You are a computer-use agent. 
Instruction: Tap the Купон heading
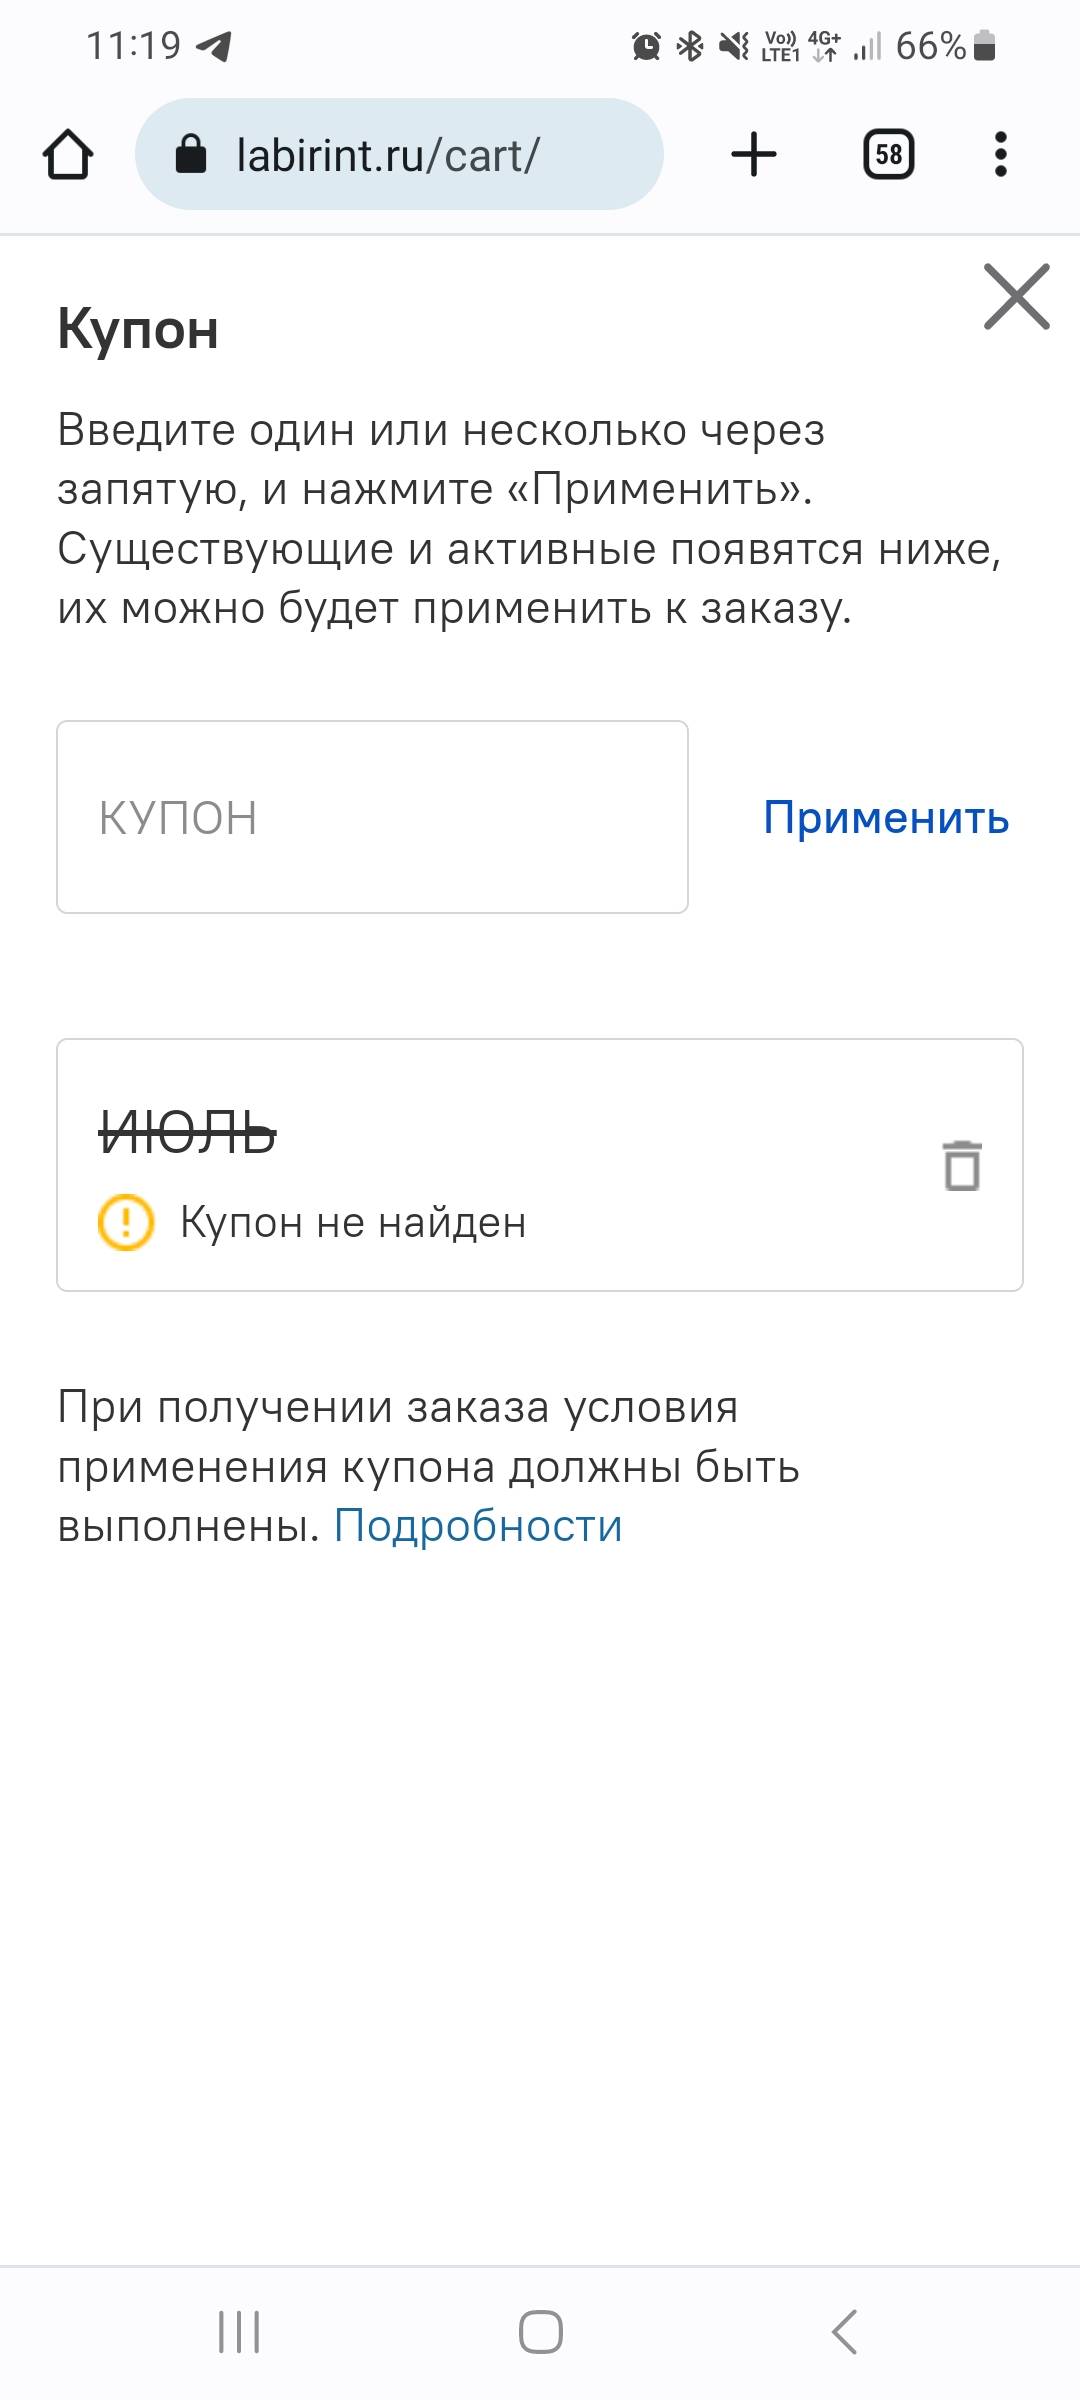[x=138, y=328]
